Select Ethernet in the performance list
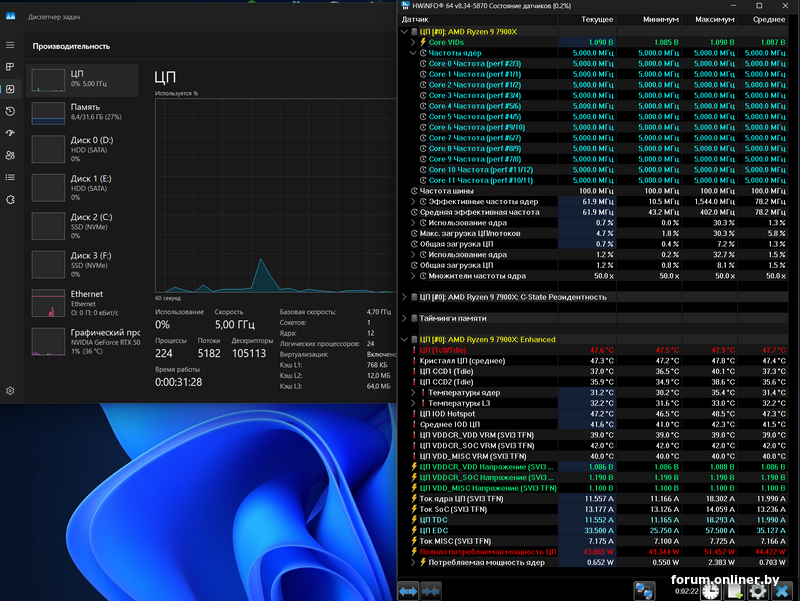 84,298
